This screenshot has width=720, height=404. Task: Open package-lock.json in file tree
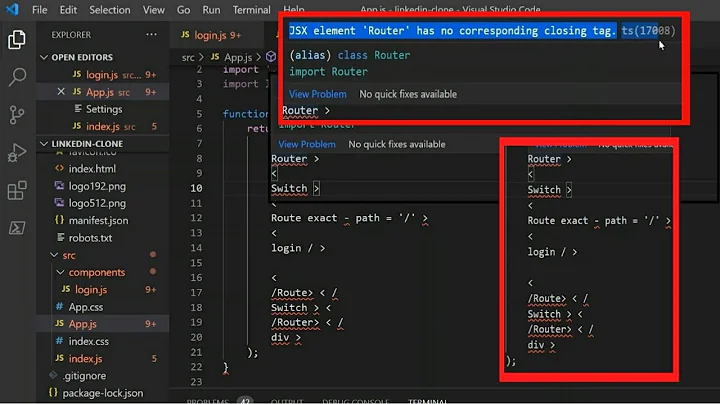103,393
